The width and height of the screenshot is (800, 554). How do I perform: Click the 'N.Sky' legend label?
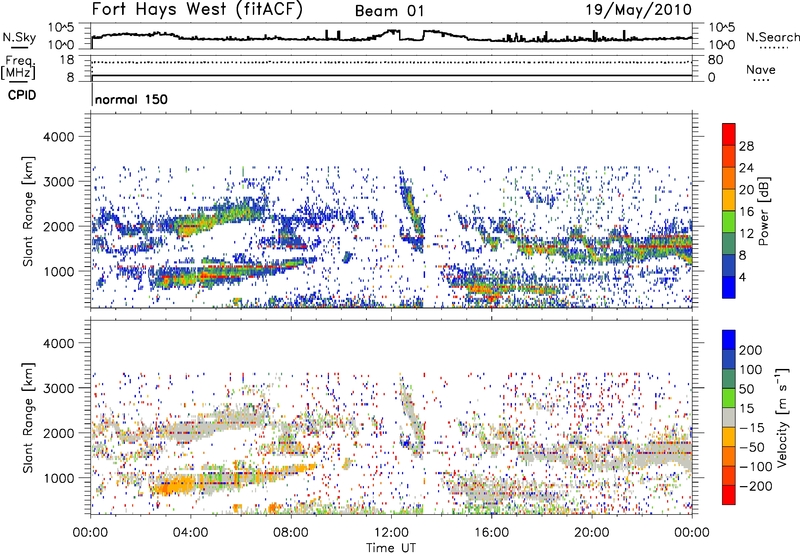click(x=19, y=37)
